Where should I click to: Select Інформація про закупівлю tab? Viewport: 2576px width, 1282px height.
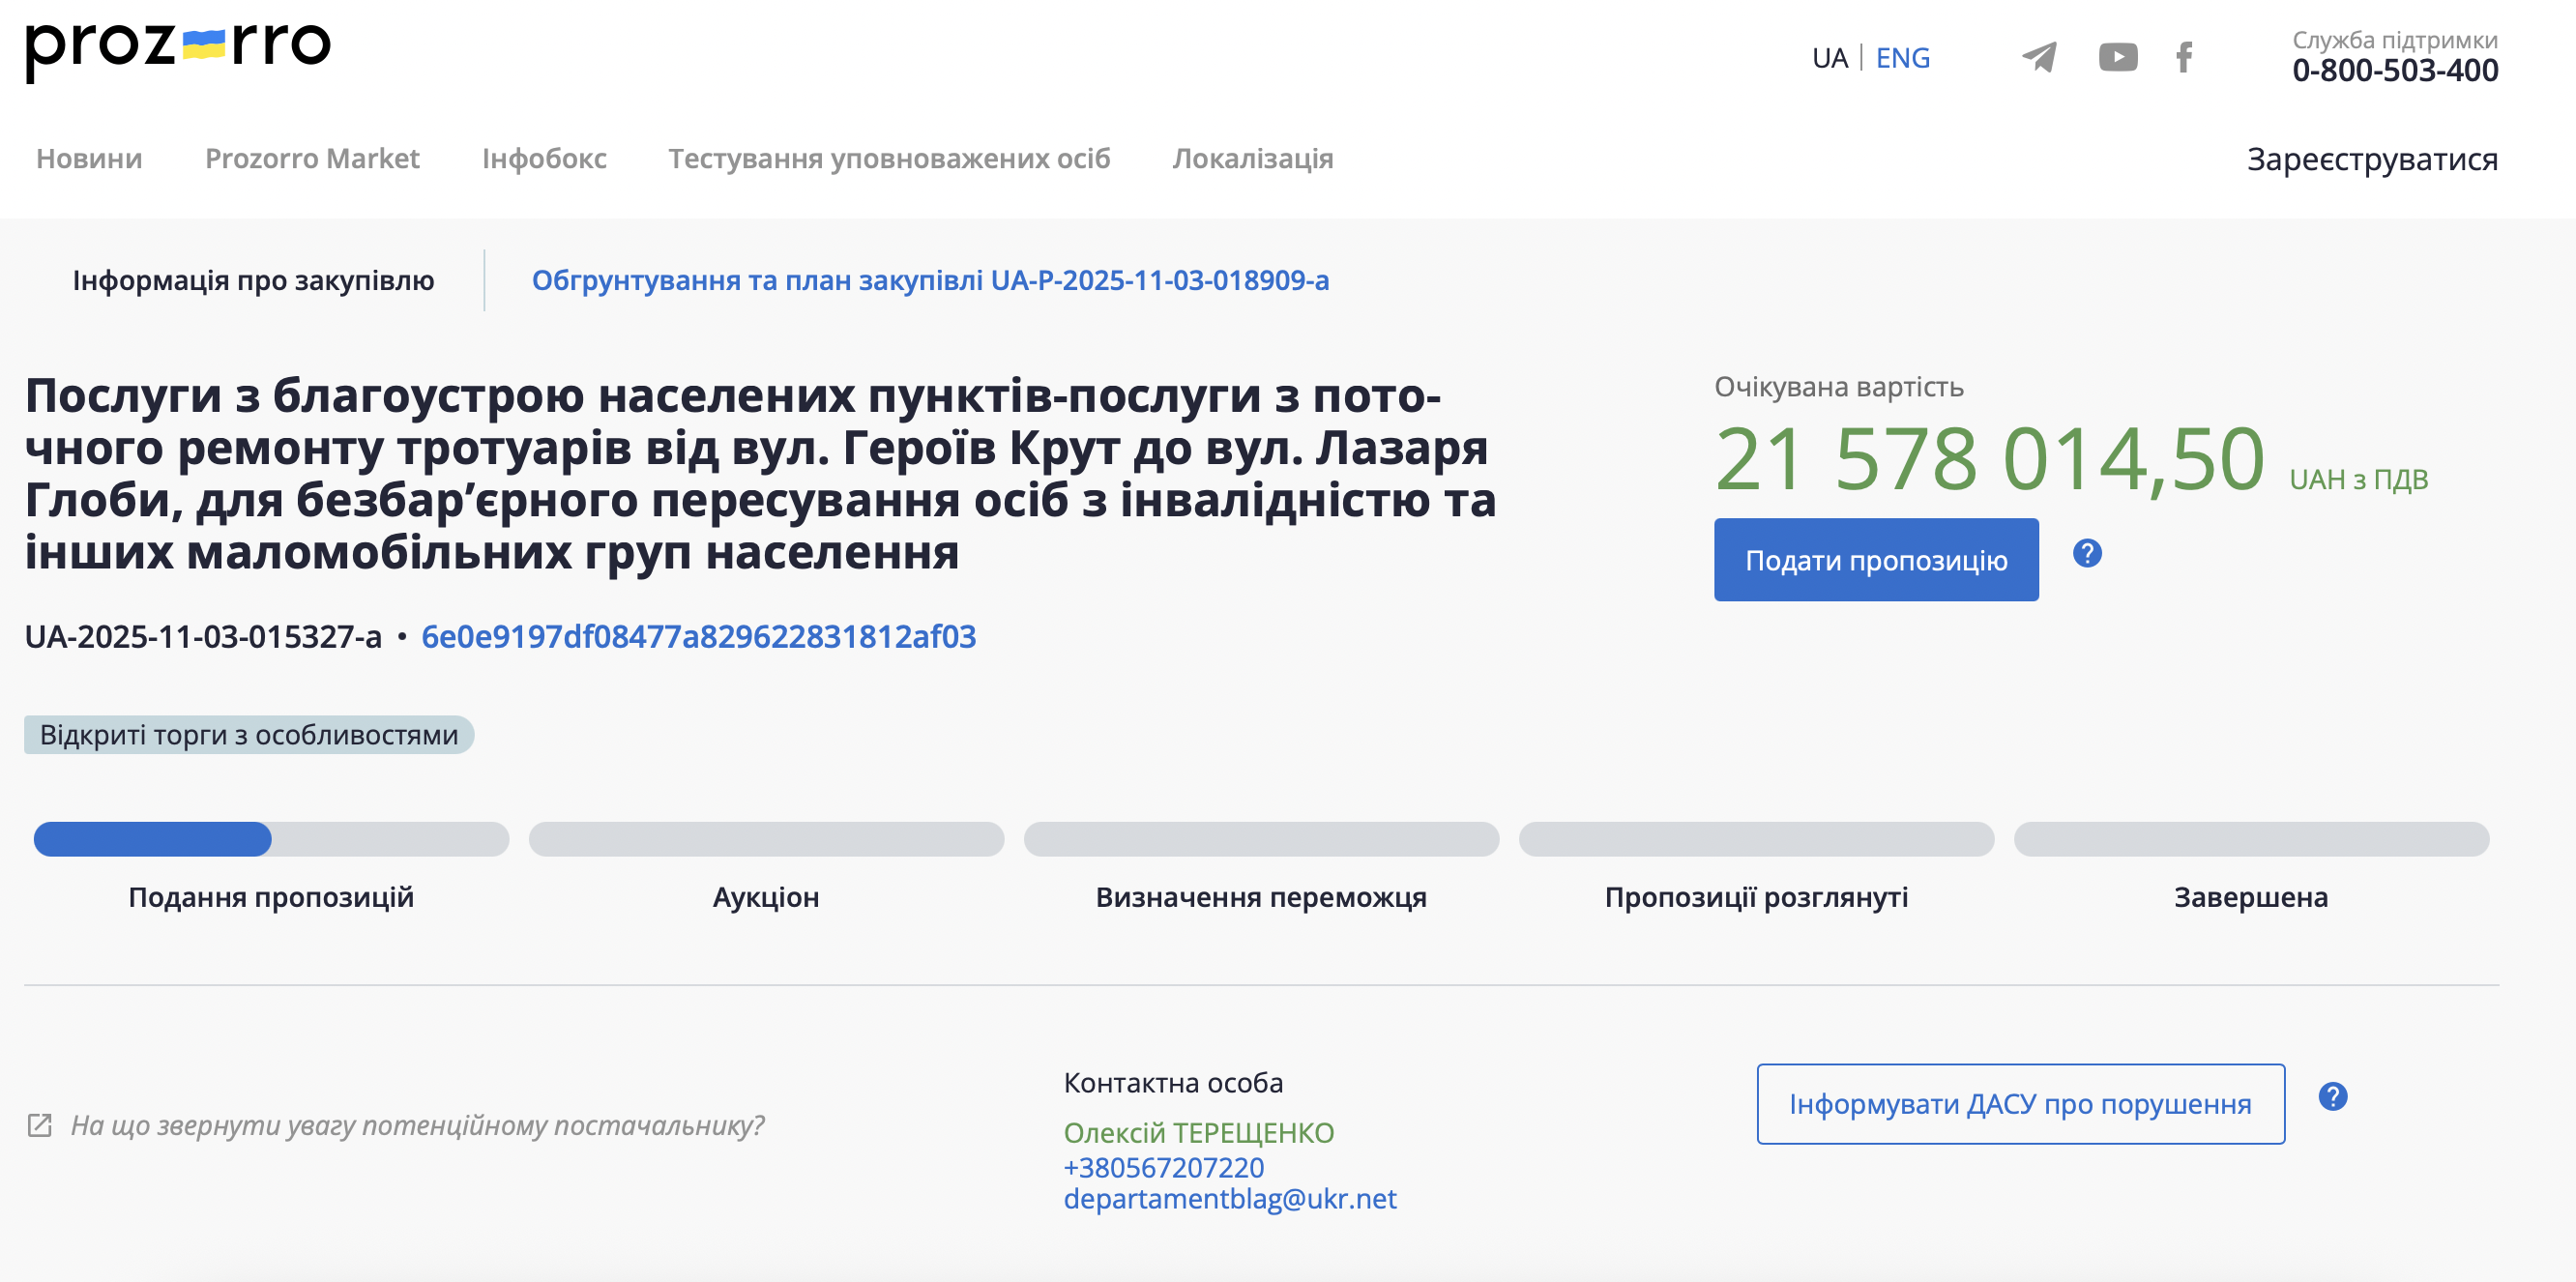[253, 280]
